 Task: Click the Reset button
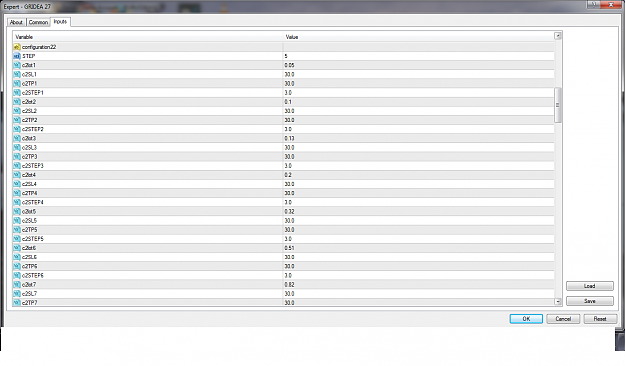pos(600,319)
